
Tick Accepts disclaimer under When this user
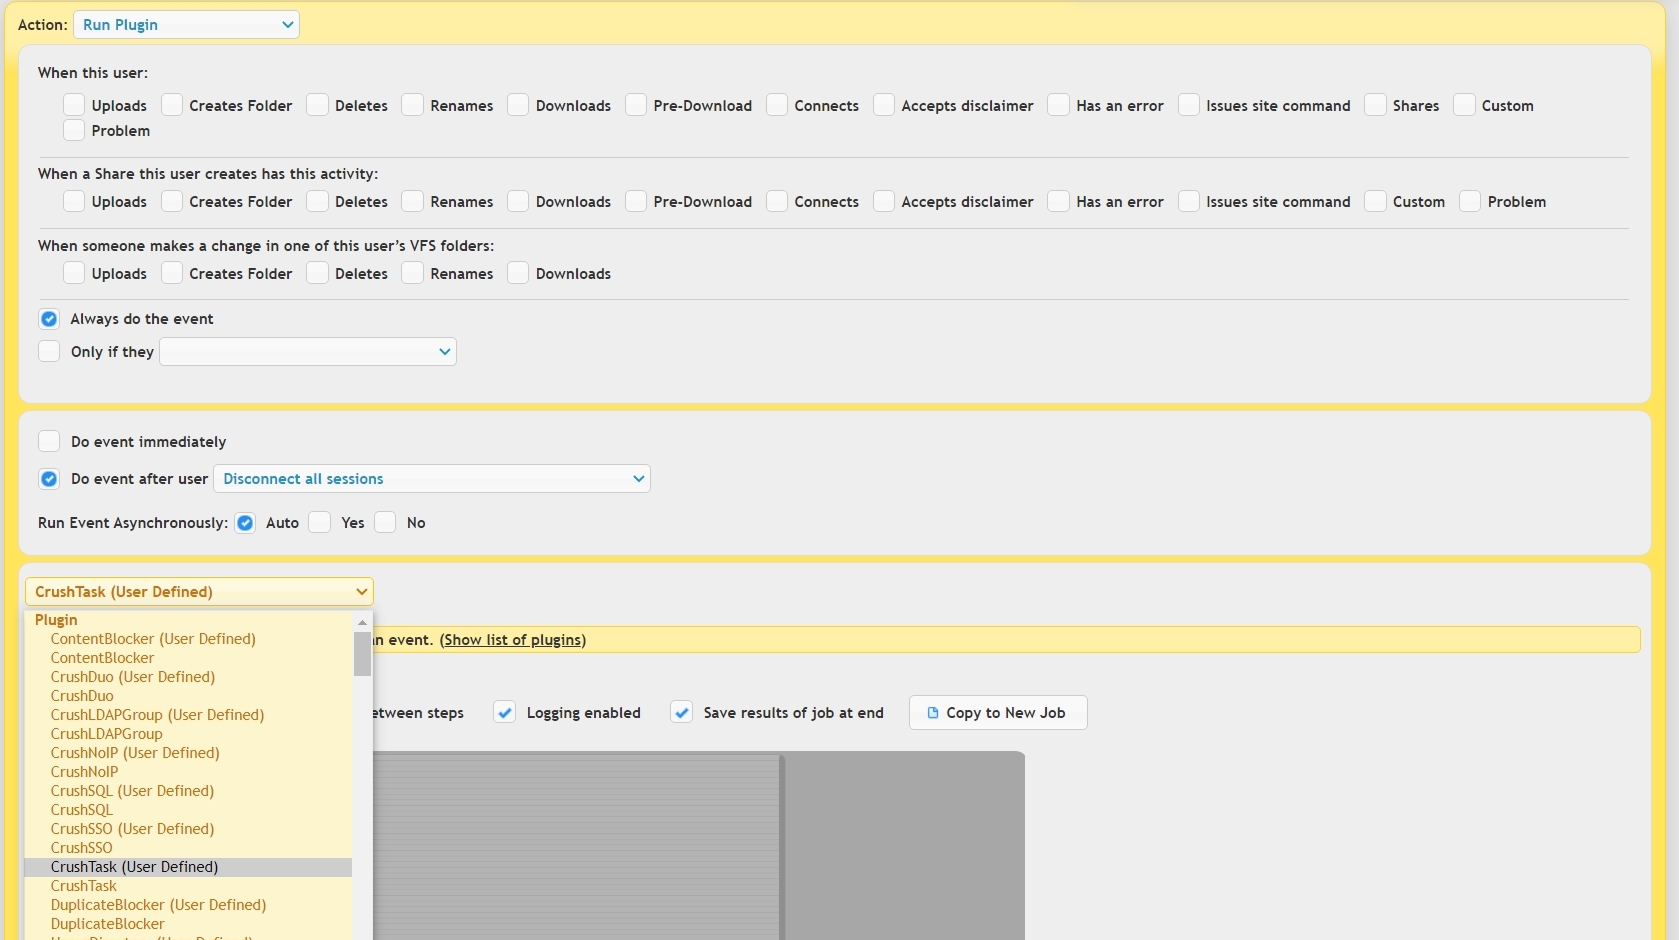[884, 105]
